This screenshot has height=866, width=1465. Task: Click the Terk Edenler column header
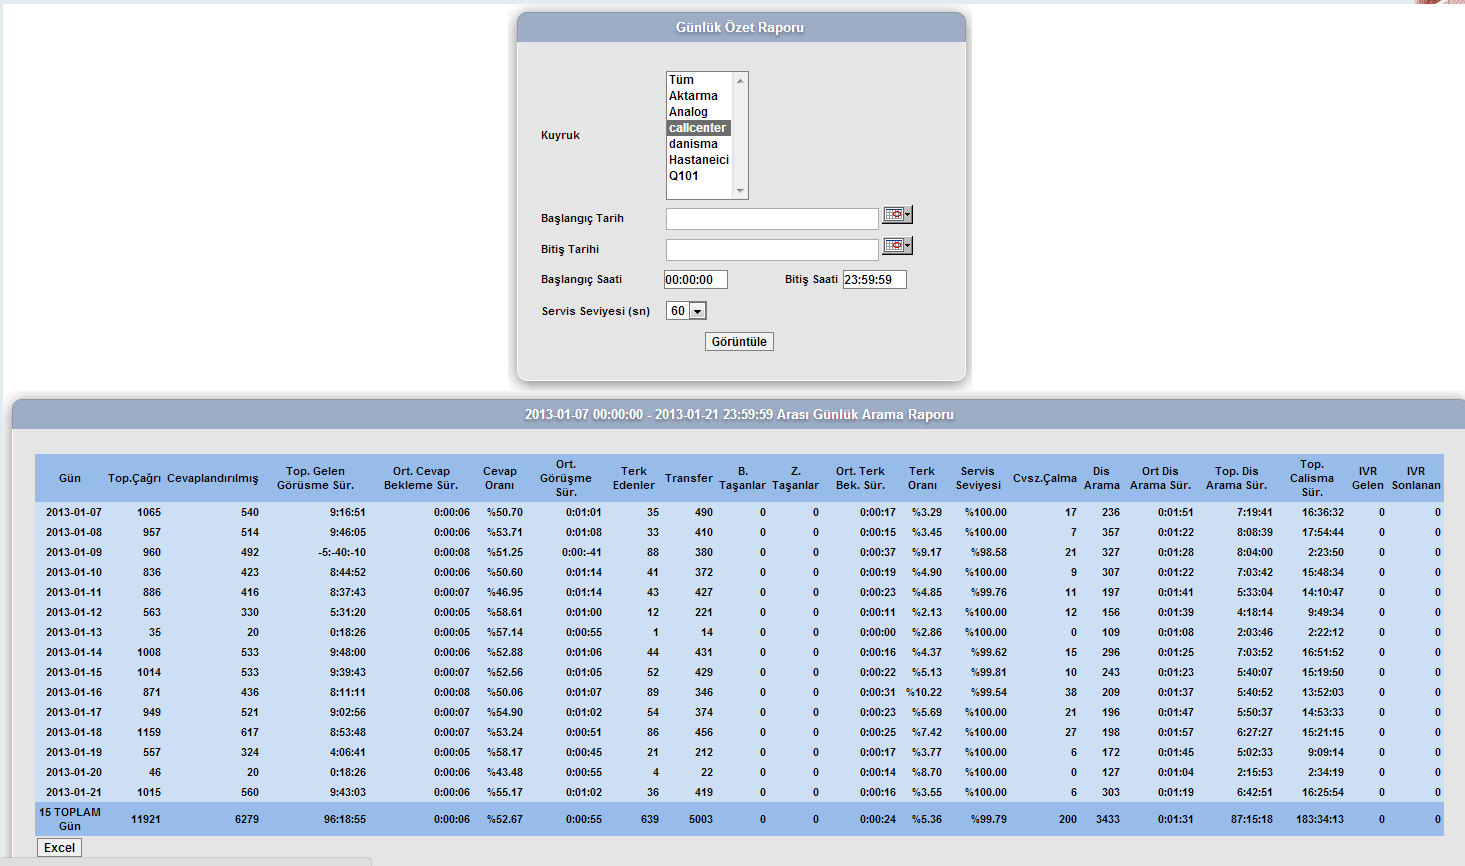(x=634, y=478)
